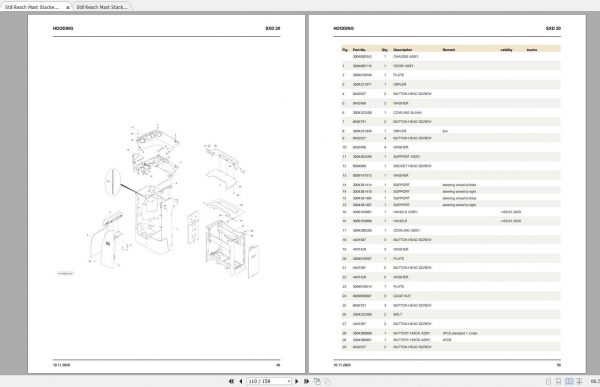The height and width of the screenshot is (387, 600).
Task: Click the Description column header
Action: coord(403,50)
